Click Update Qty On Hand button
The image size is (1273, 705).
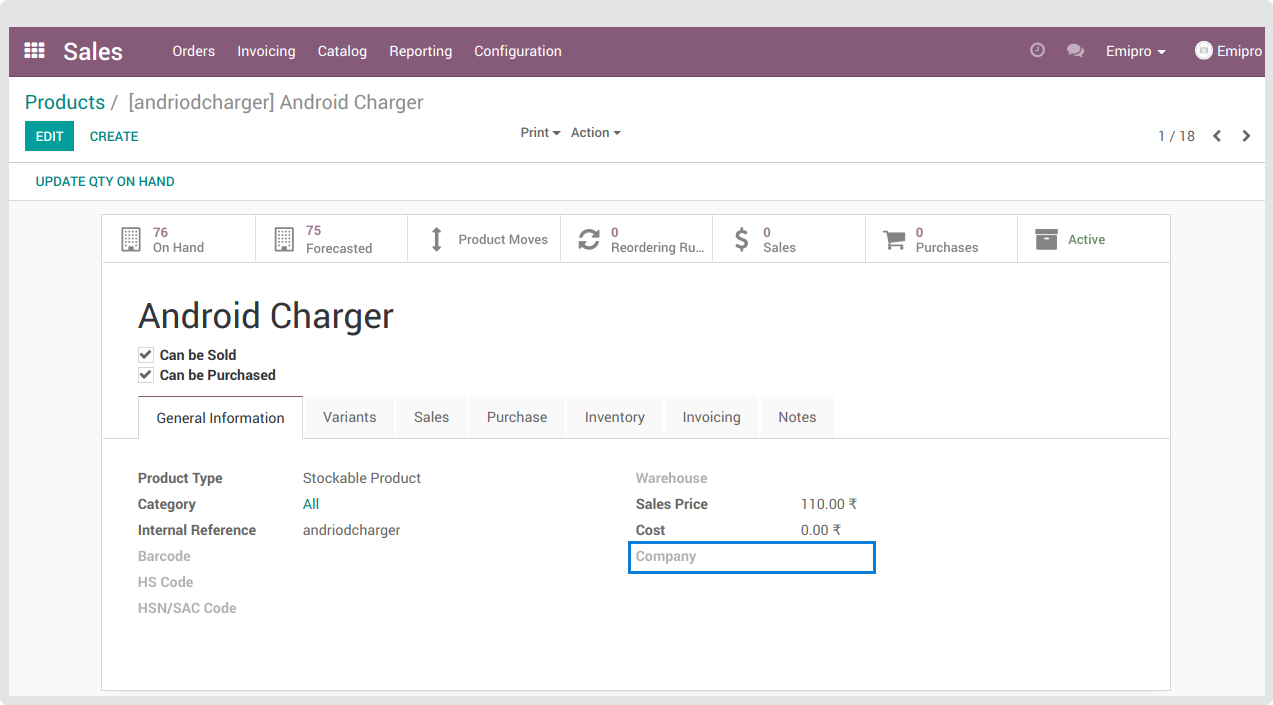coord(105,181)
